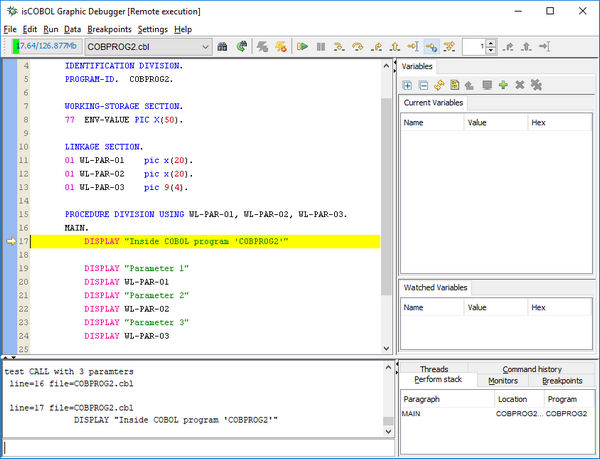Click the refresh arrows icon in Variables
600x459 pixels.
(x=439, y=86)
